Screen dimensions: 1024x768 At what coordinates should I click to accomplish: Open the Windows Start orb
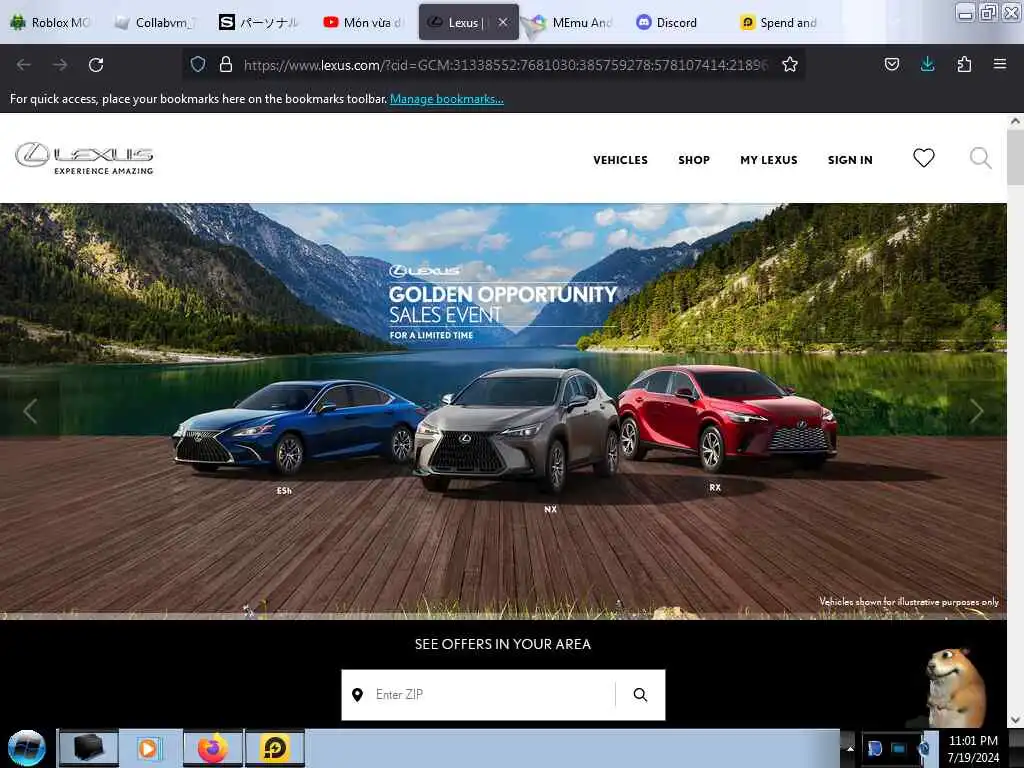27,748
